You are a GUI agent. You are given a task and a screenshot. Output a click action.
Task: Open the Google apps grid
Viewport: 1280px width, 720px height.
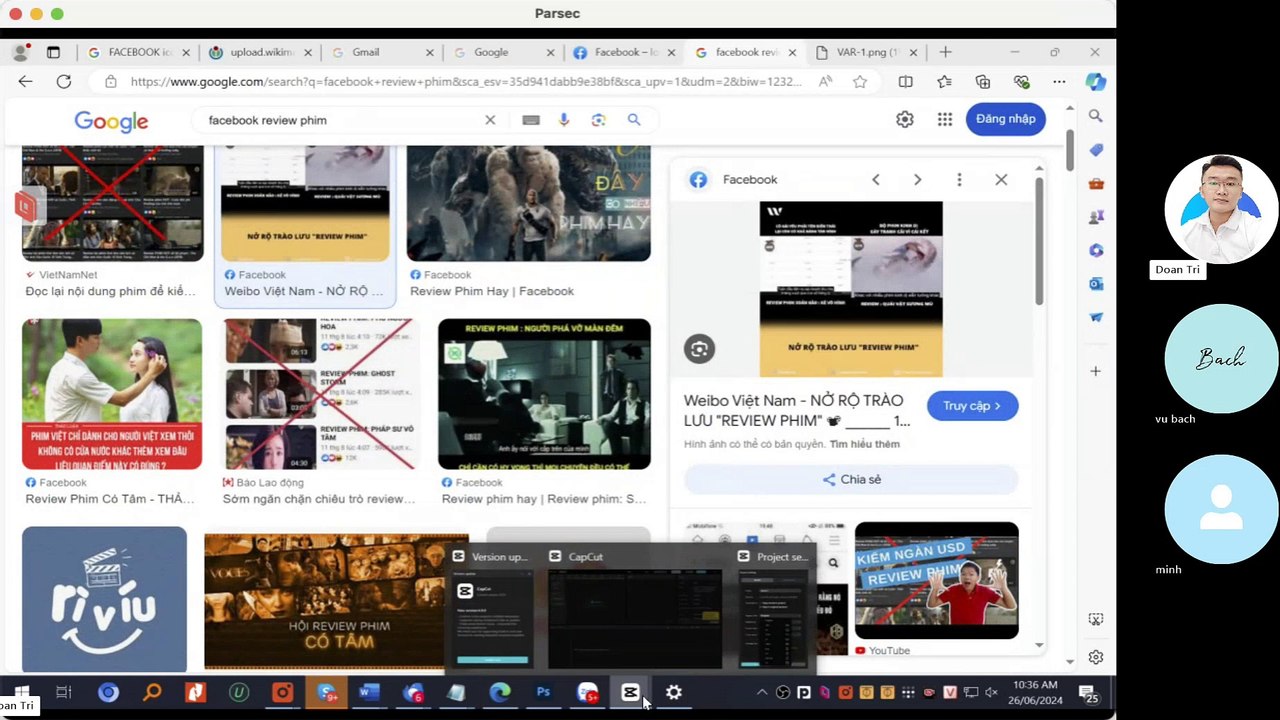(x=945, y=119)
